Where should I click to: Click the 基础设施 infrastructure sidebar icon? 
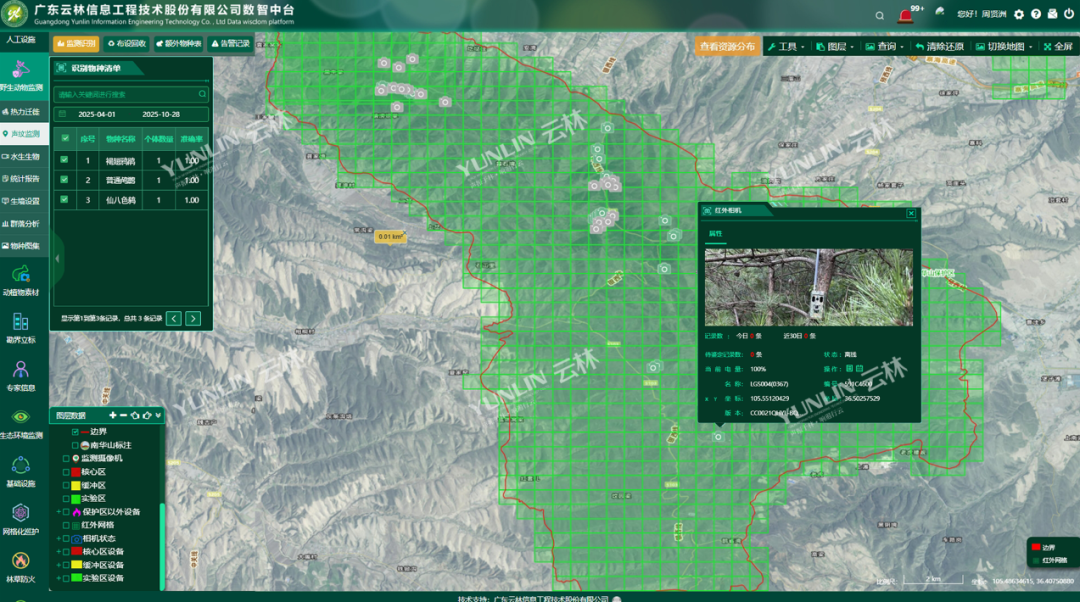(x=20, y=466)
